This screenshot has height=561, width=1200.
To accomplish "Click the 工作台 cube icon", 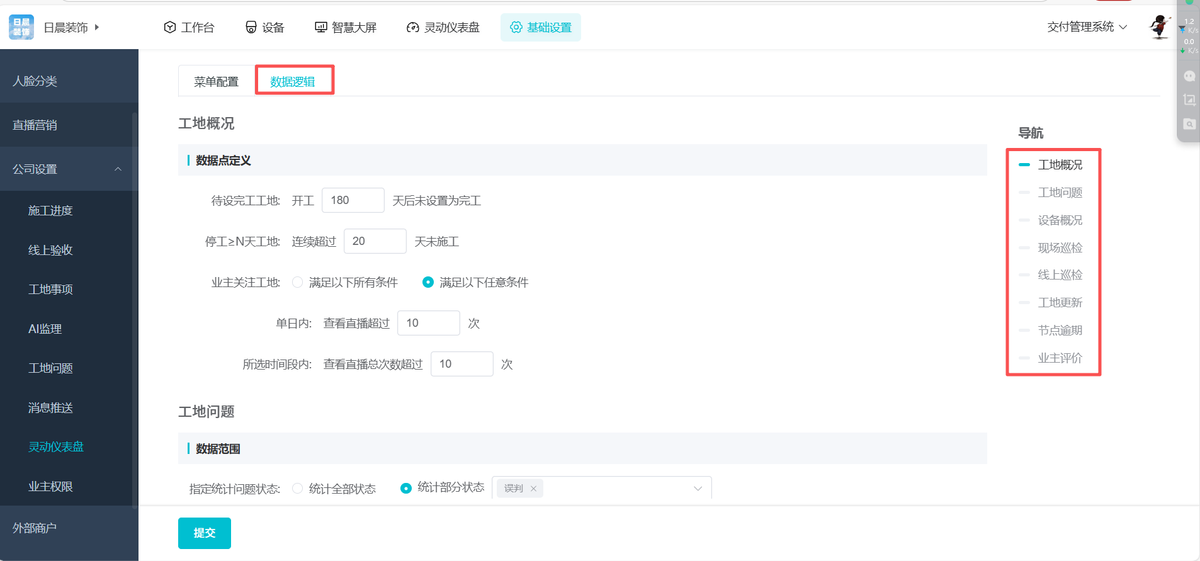I will pyautogui.click(x=170, y=27).
